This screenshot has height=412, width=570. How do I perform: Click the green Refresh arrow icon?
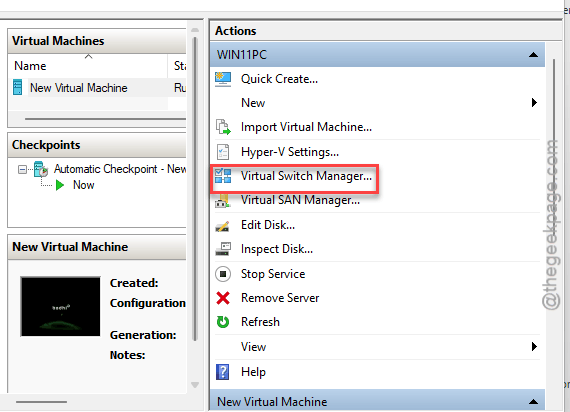point(223,322)
